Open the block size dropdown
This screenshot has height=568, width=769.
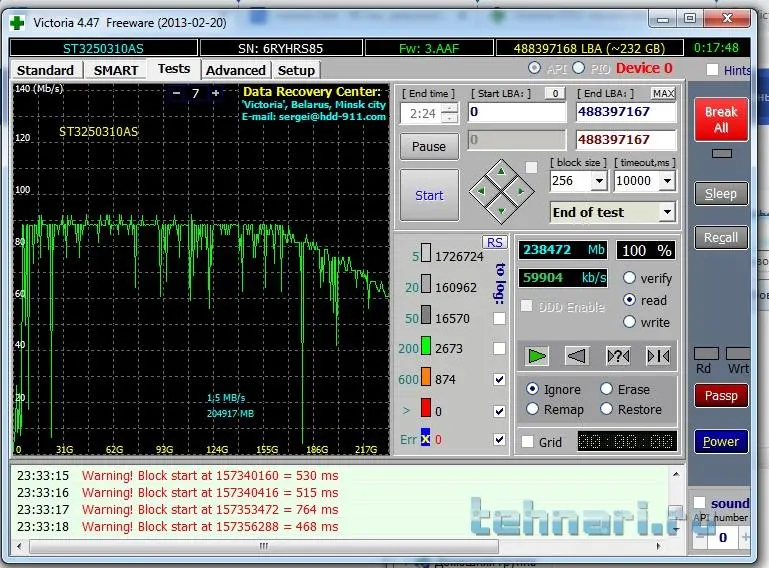[598, 181]
